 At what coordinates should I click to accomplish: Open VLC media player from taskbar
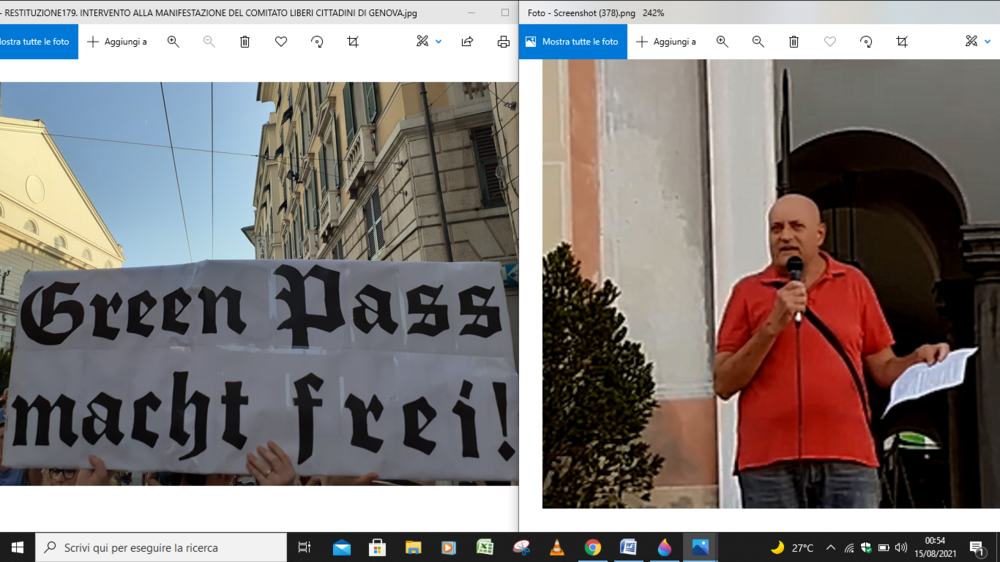pyautogui.click(x=557, y=547)
